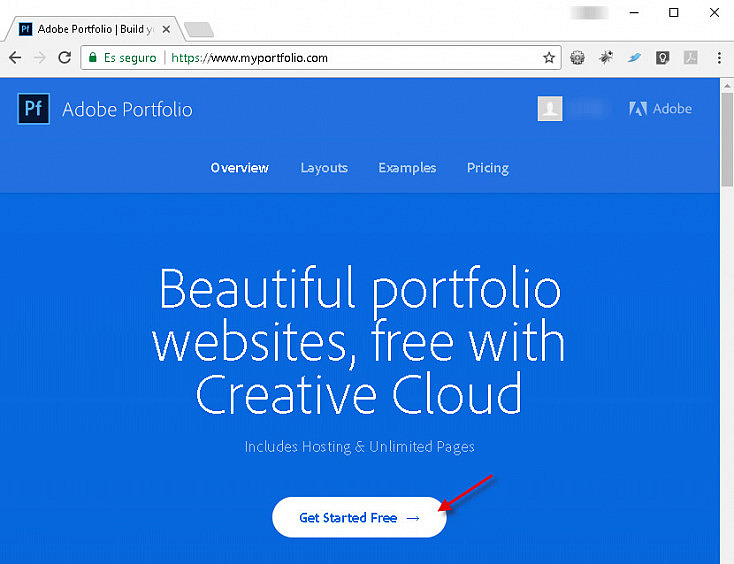This screenshot has width=734, height=564.
Task: Maximize the browser window
Action: pos(673,13)
